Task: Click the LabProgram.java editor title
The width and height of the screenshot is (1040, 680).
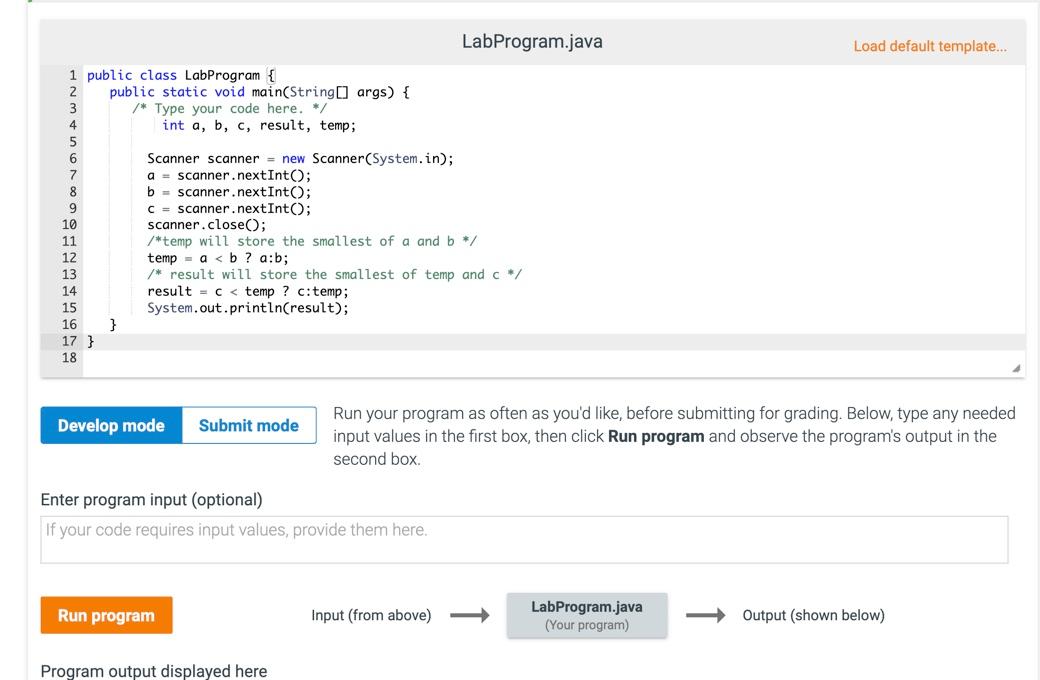Action: [x=532, y=41]
